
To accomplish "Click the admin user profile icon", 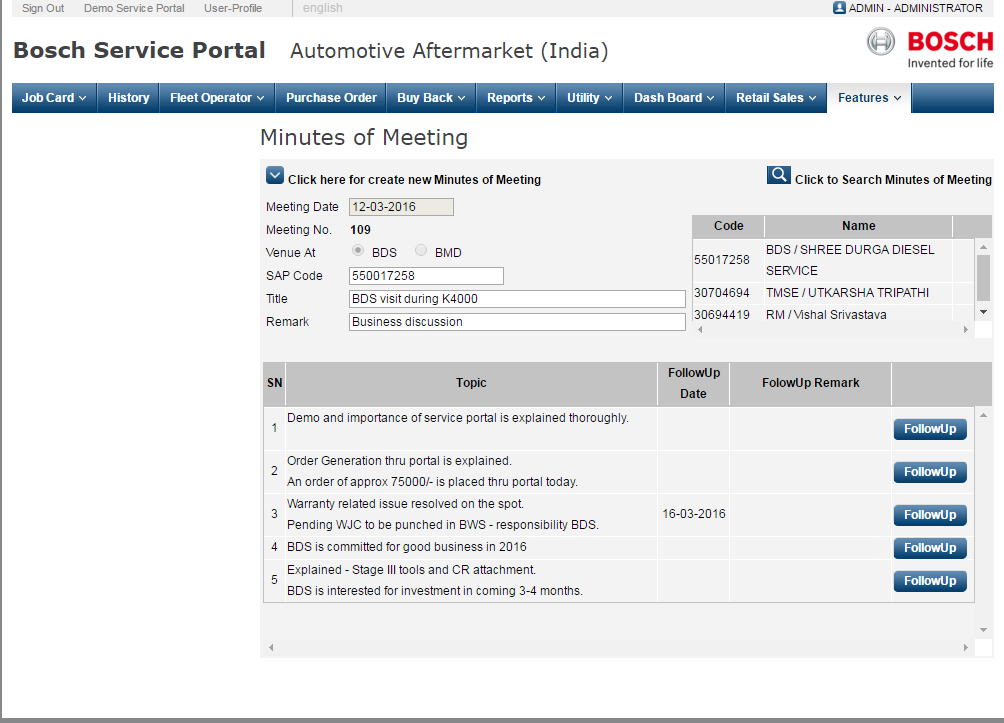I will 839,8.
